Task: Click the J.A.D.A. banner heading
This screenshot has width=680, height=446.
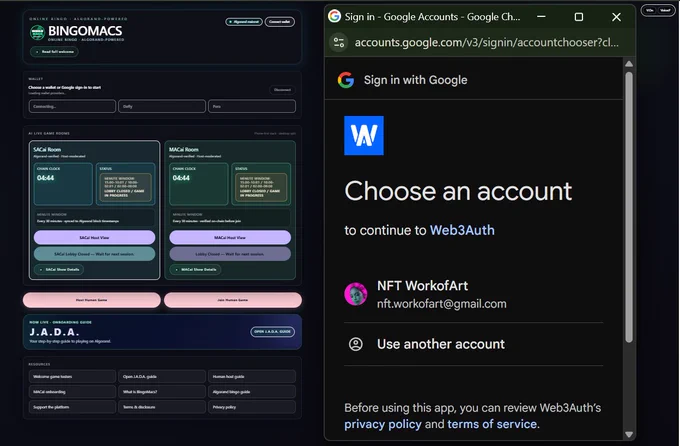Action: 54,332
